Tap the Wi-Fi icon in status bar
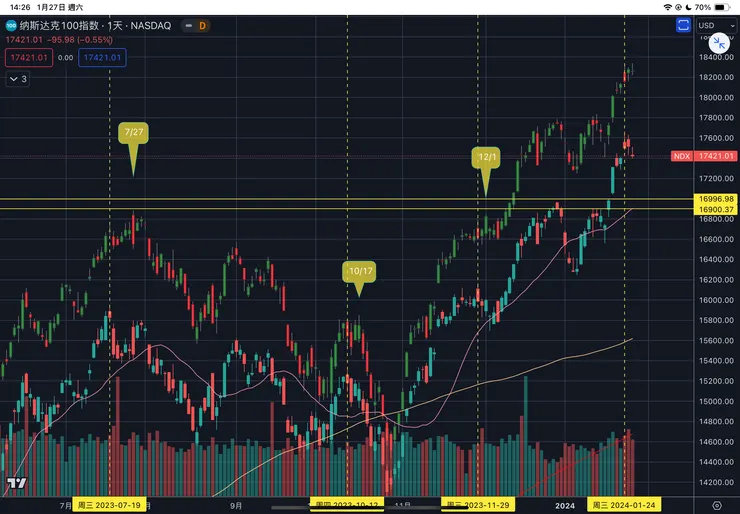 pos(667,7)
